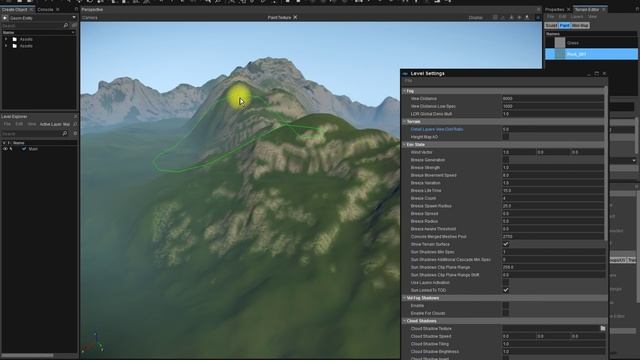Close the Paint Texture tool tag

point(295,17)
